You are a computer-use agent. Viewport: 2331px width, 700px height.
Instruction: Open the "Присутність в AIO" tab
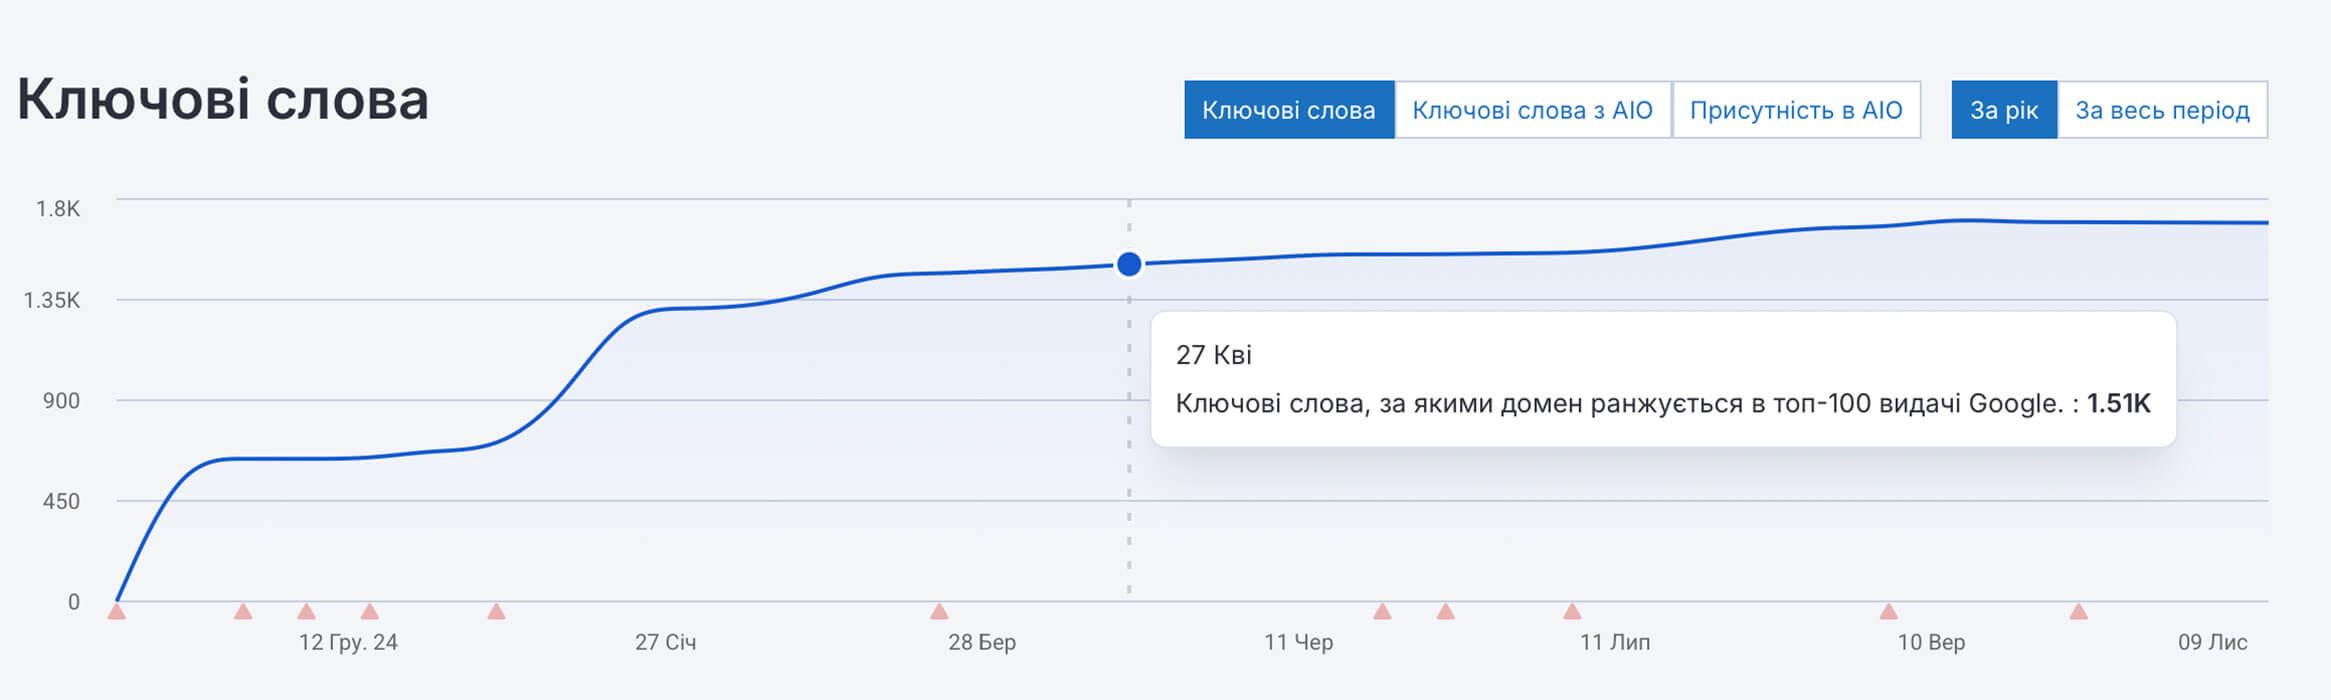1796,110
